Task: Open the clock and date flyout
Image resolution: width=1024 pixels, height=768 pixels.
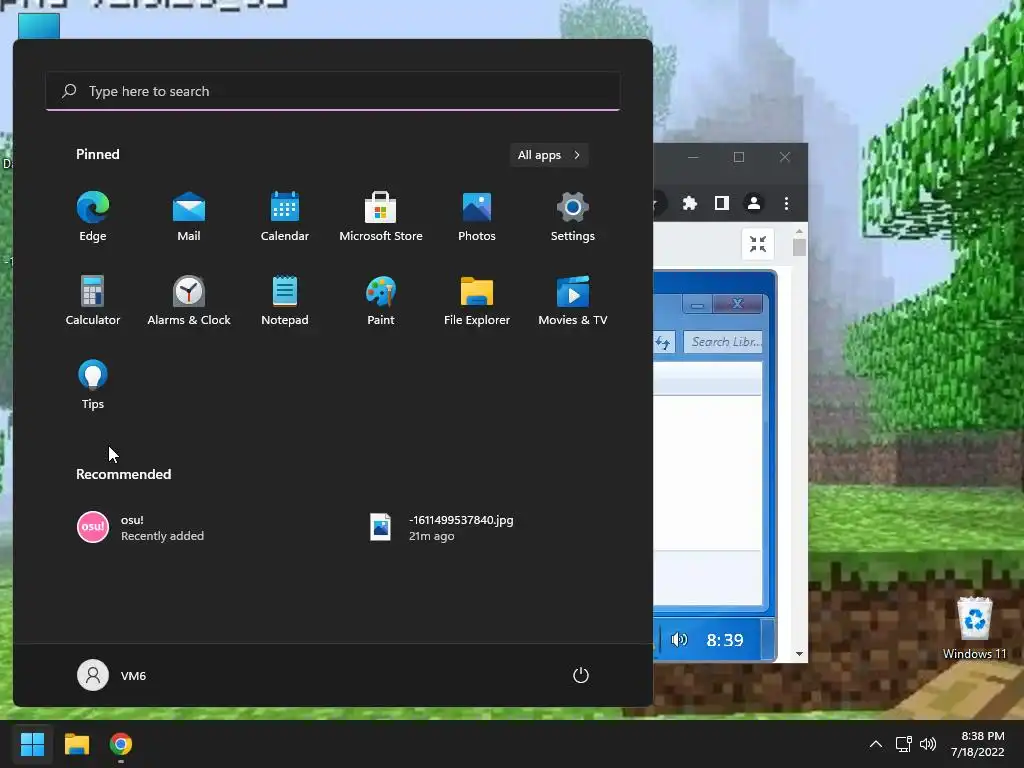Action: tap(978, 744)
